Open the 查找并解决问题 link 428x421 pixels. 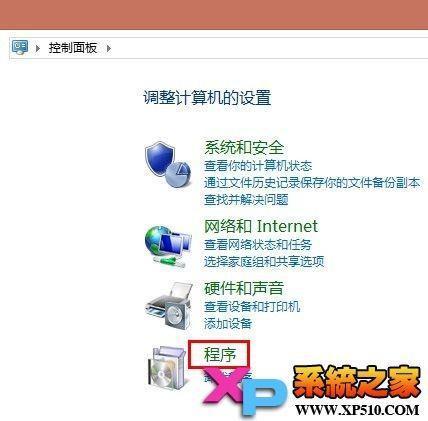(x=246, y=200)
